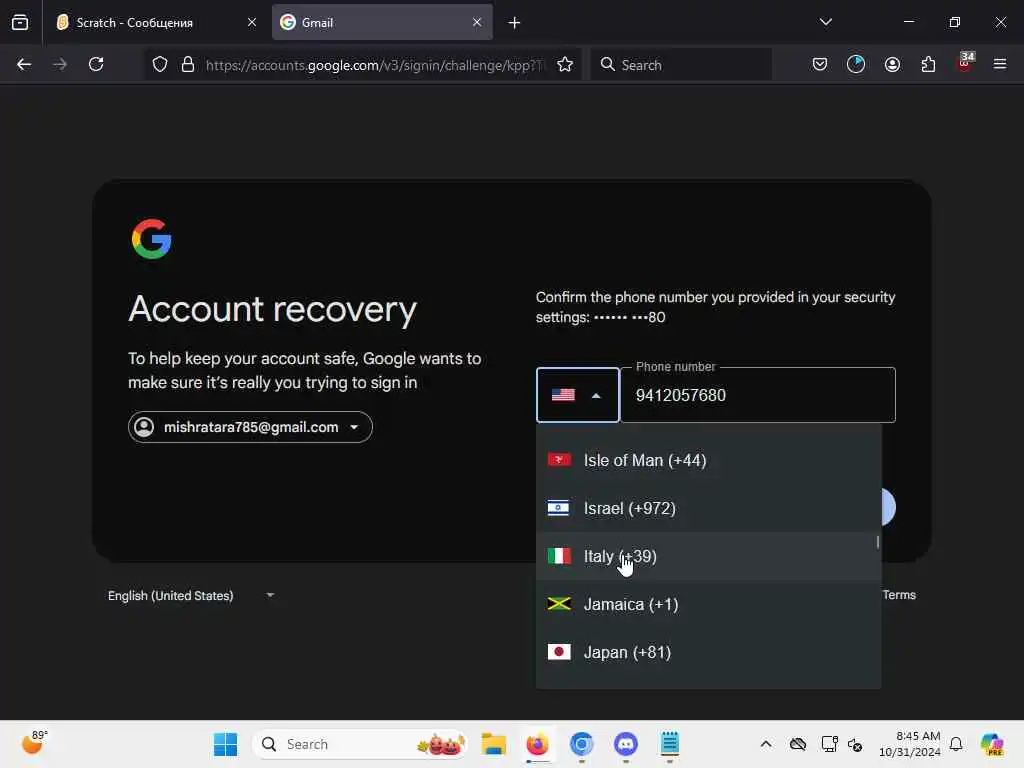Pick Japan (+81) from list

click(x=709, y=652)
